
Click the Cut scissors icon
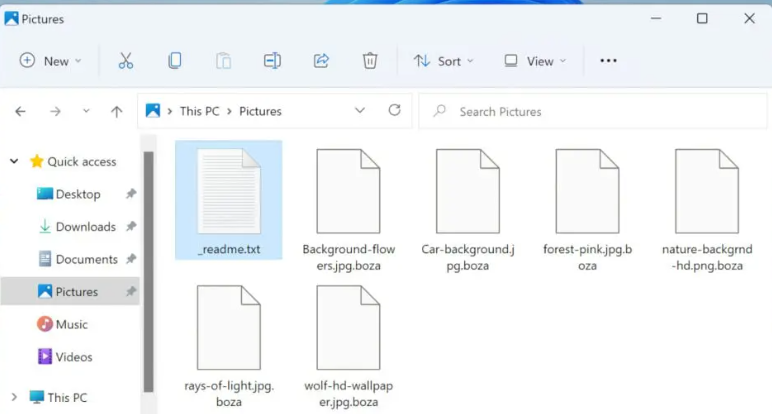click(x=125, y=61)
